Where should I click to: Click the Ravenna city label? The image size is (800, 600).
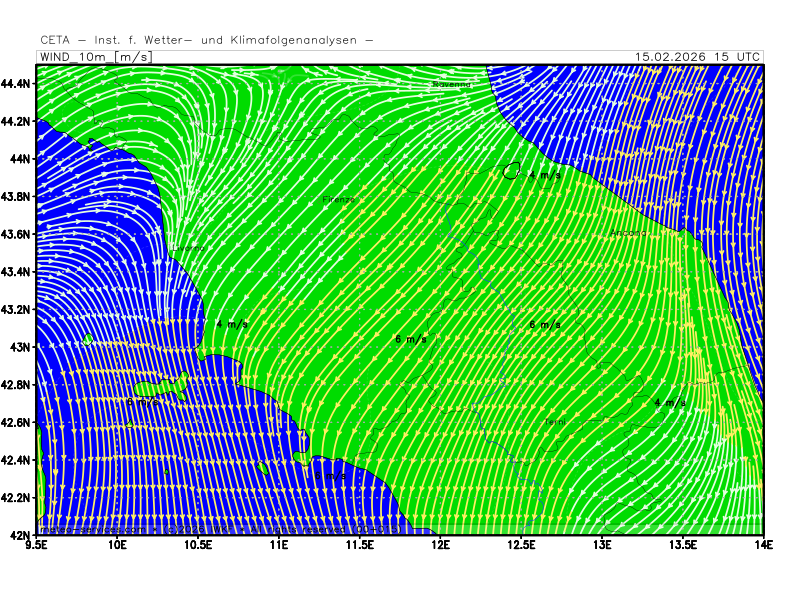452,85
